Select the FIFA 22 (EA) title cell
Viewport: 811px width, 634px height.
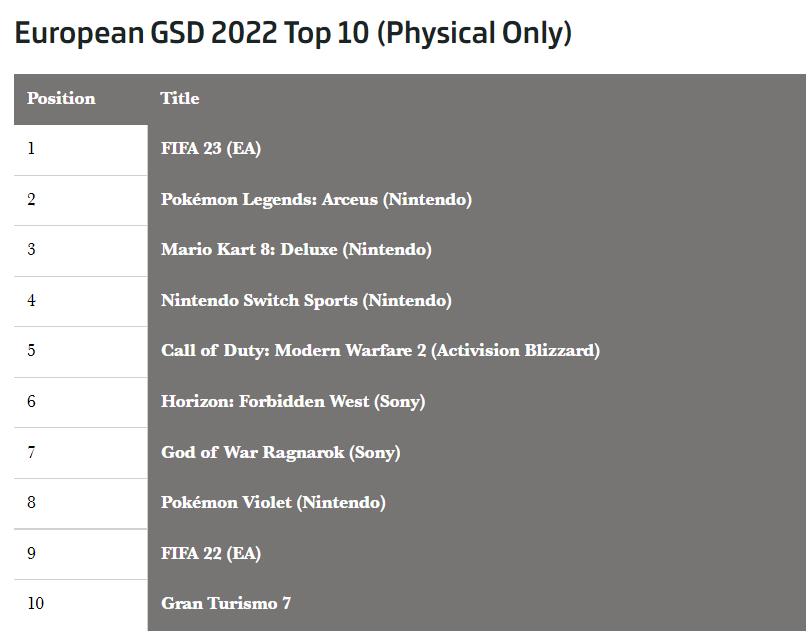point(211,553)
